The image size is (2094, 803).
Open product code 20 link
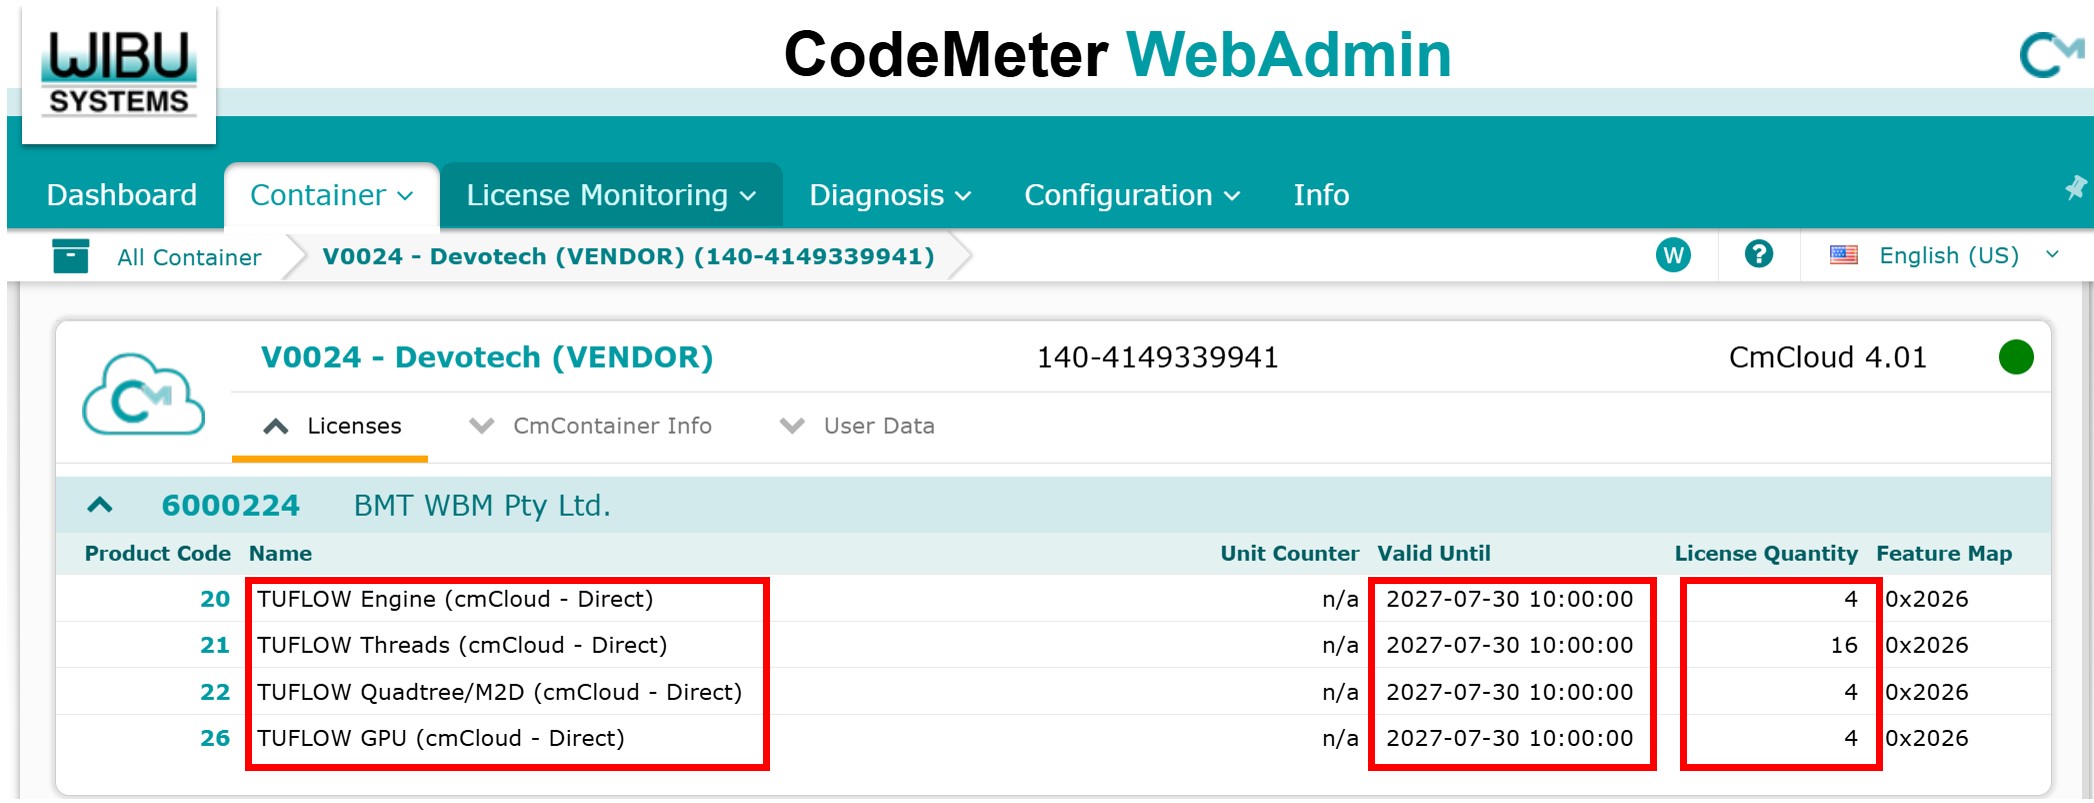tap(215, 599)
